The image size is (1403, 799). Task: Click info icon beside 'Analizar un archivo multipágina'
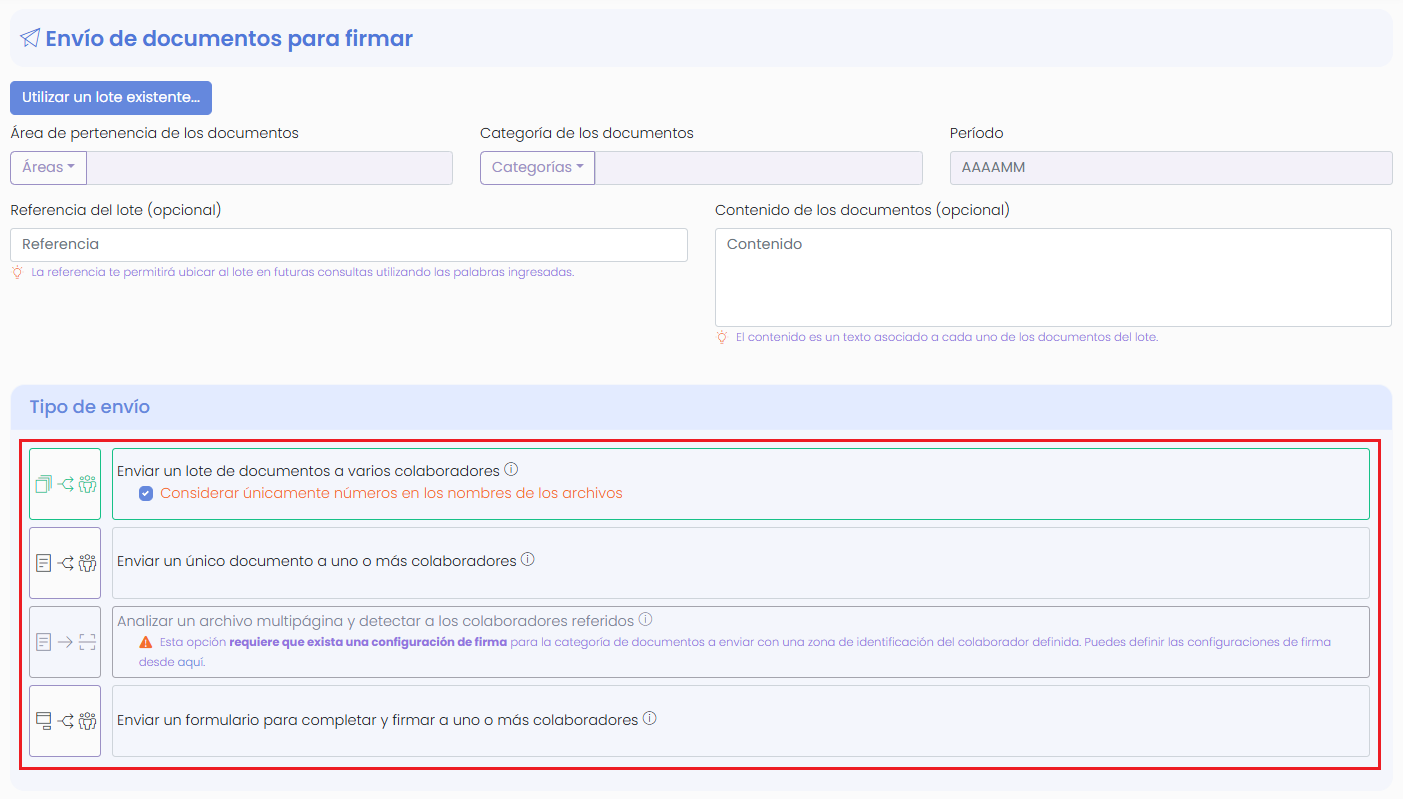point(646,620)
